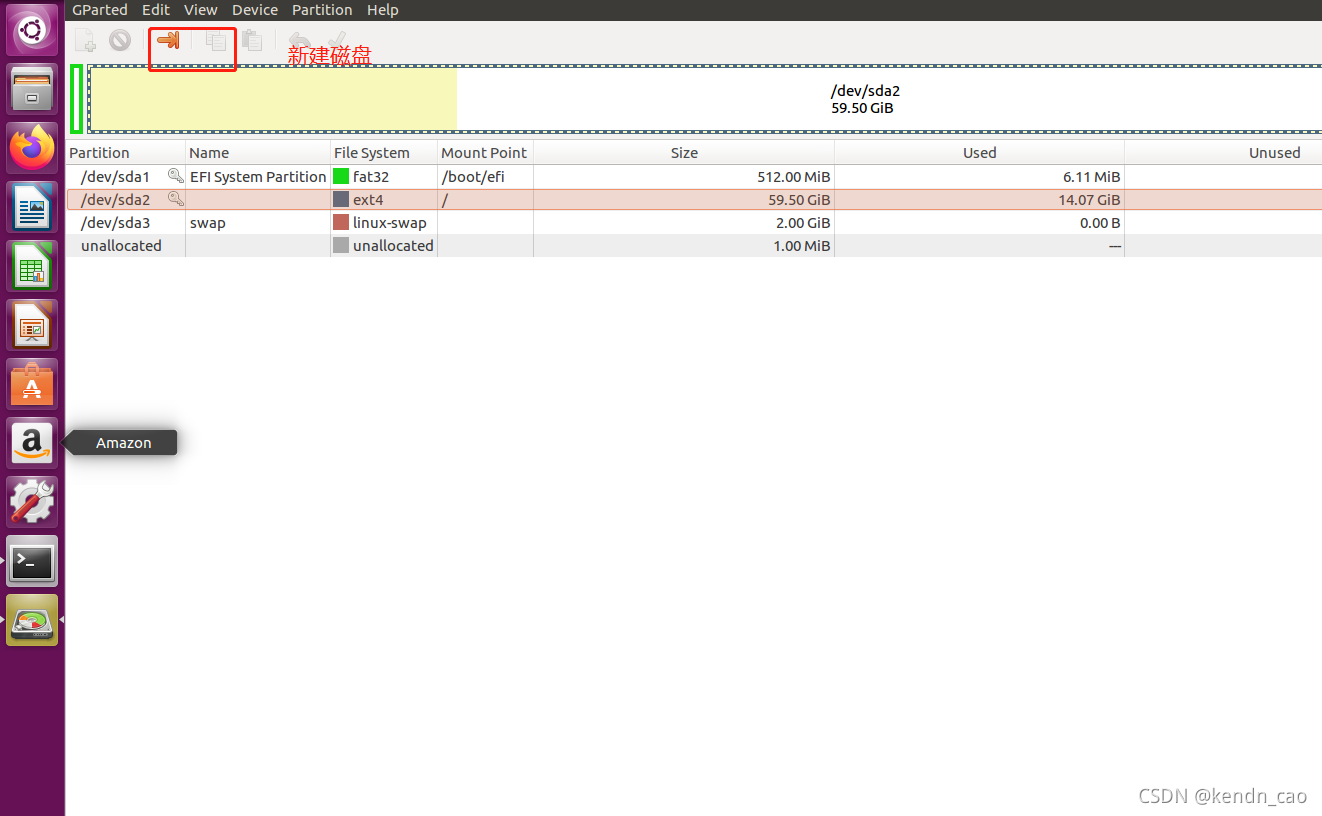Click the linux-swap red color swatch

pyautogui.click(x=341, y=222)
